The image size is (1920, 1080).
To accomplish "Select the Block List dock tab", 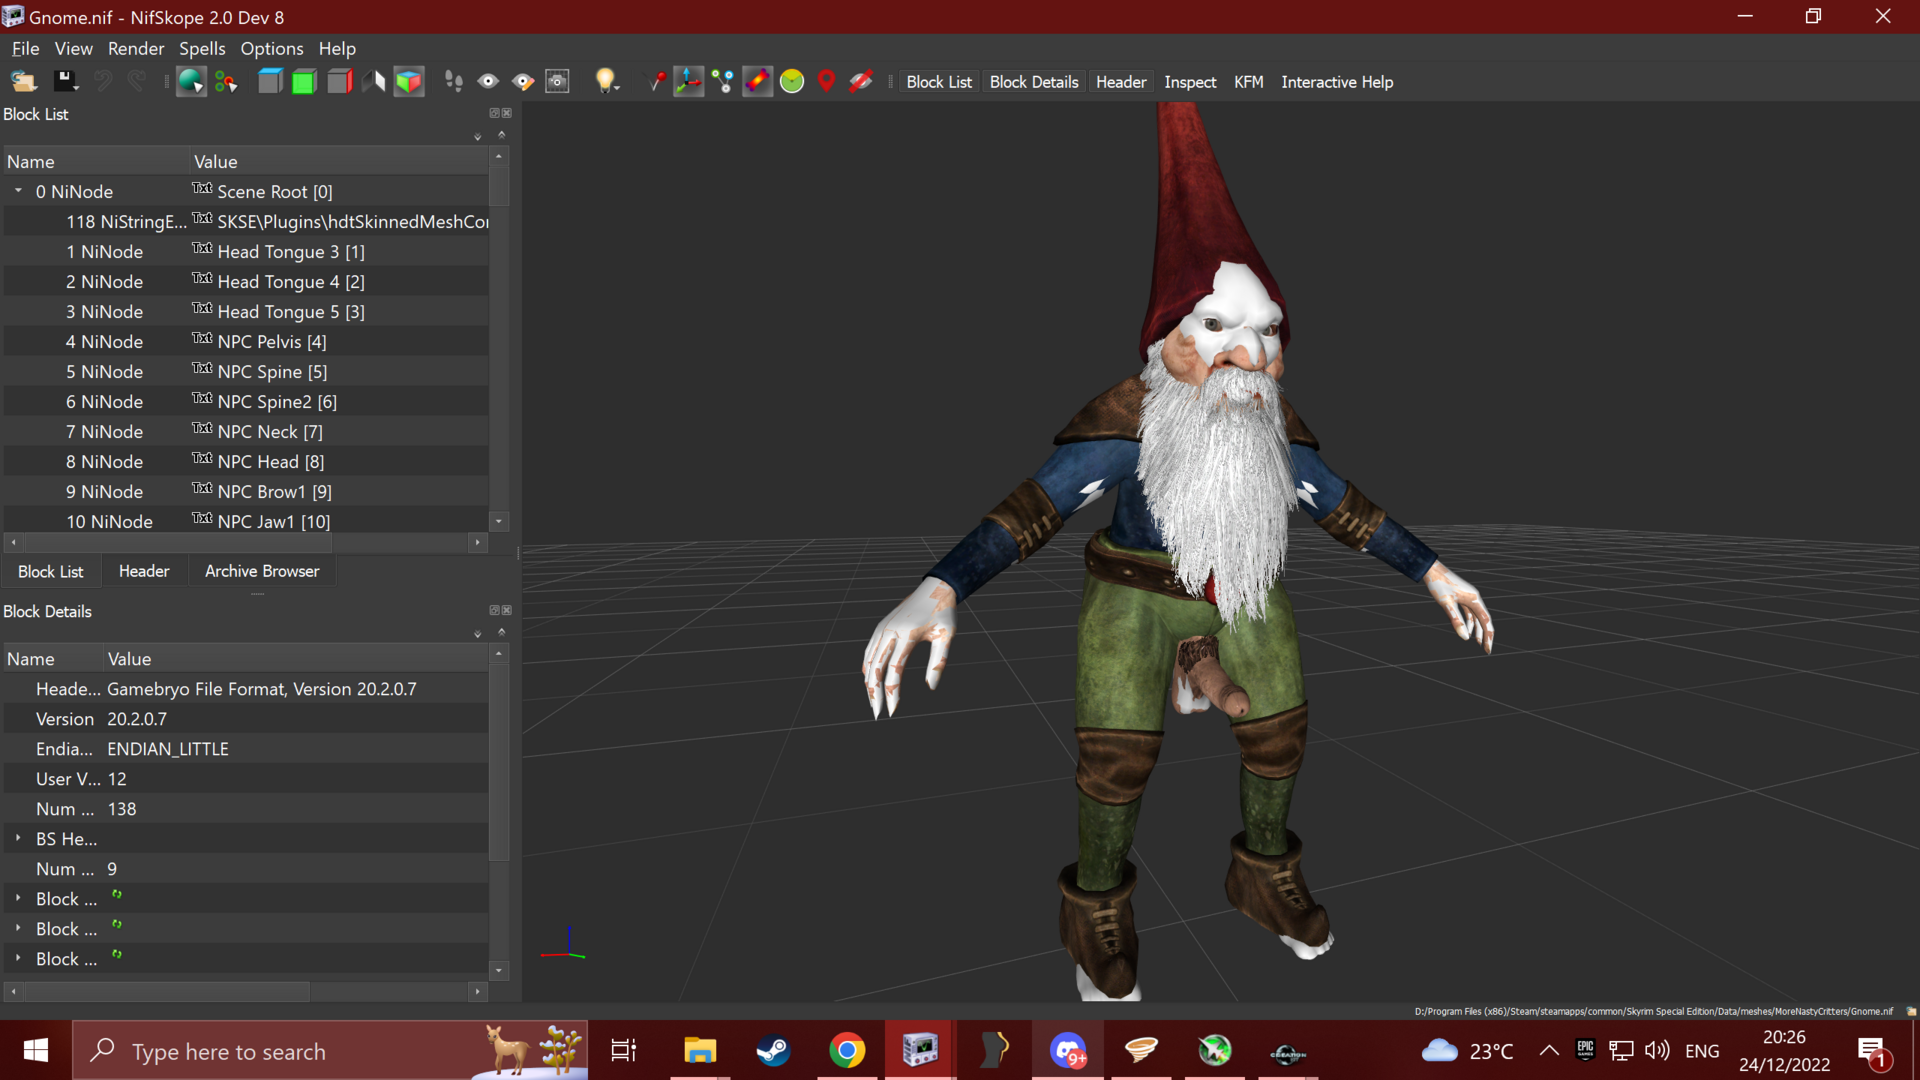I will pyautogui.click(x=51, y=571).
